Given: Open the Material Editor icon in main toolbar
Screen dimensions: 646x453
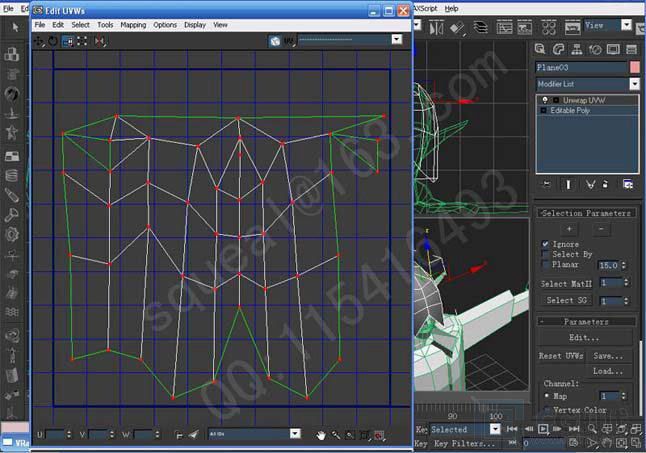Looking at the screenshot, I should [549, 28].
